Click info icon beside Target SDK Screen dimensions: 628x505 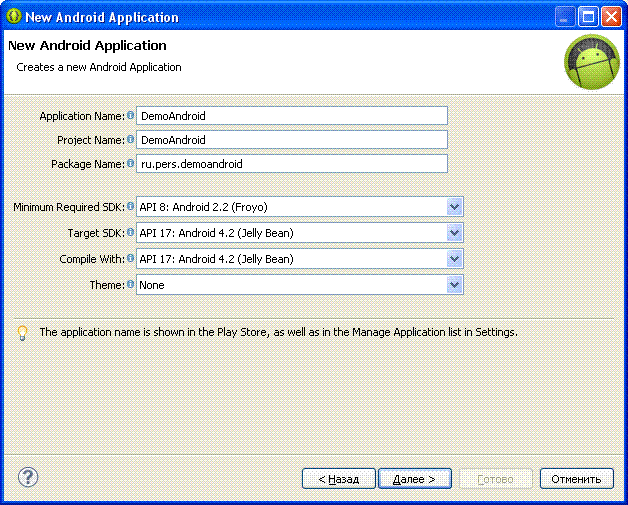(x=131, y=232)
